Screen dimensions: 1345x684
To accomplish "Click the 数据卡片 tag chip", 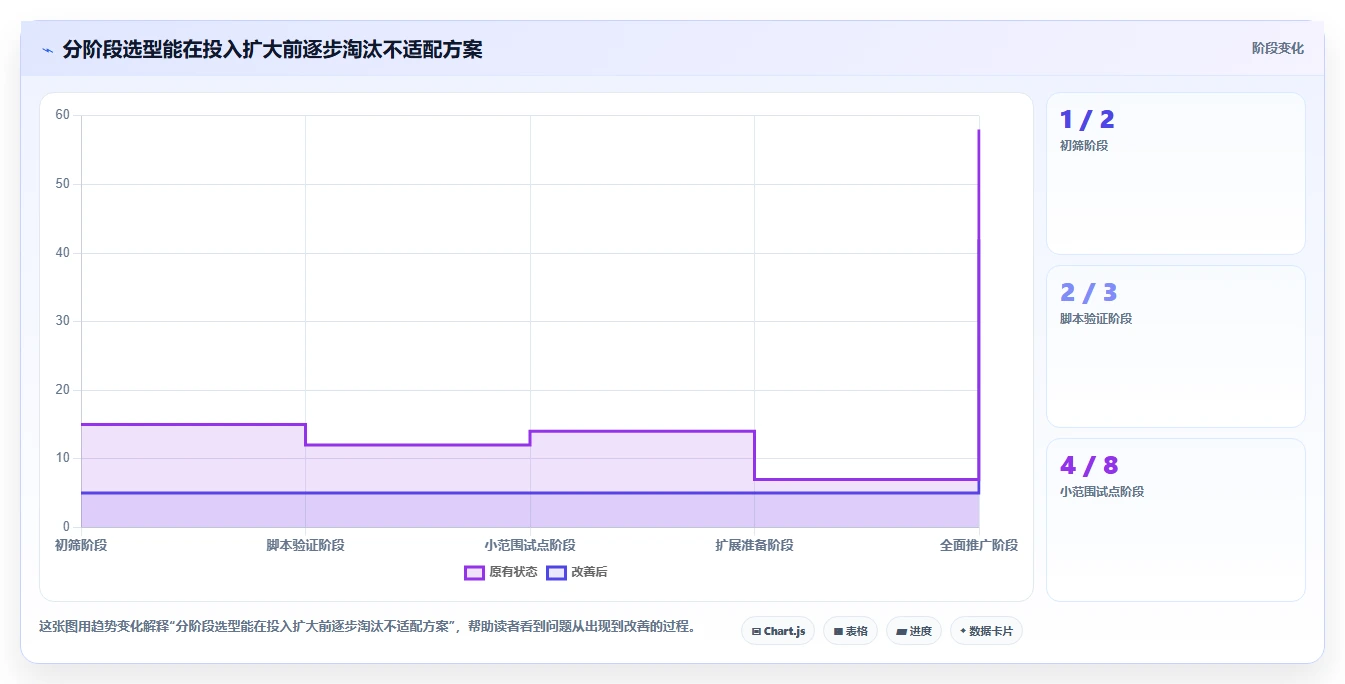I will pyautogui.click(x=986, y=631).
